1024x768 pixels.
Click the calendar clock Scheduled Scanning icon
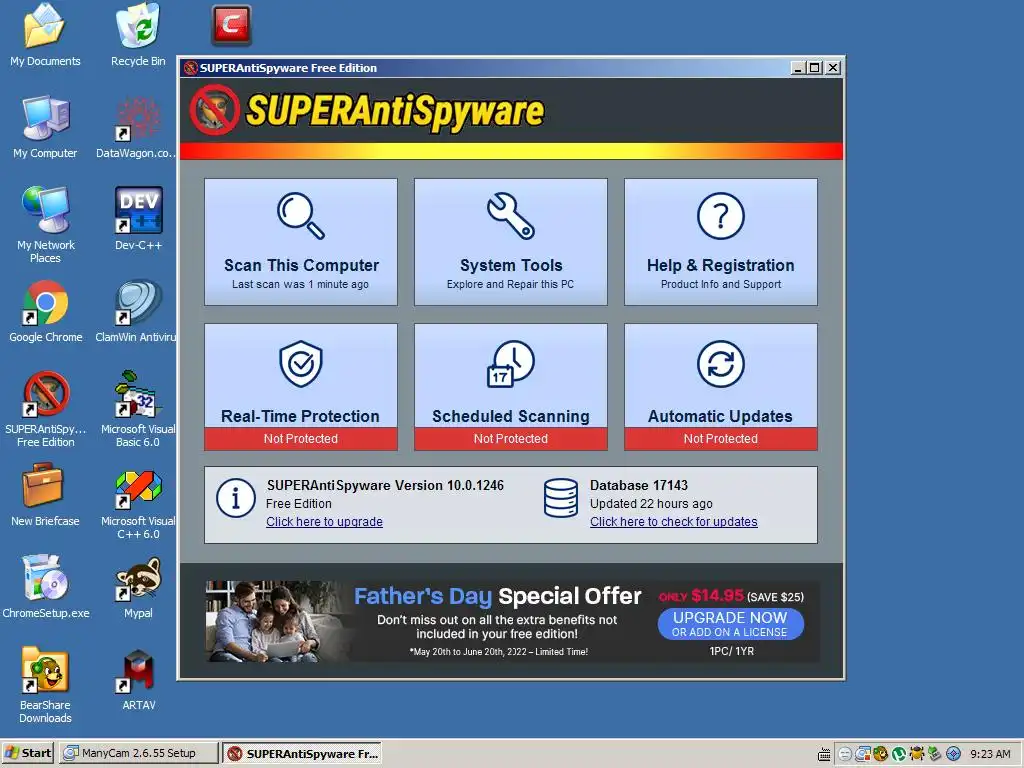tap(511, 364)
